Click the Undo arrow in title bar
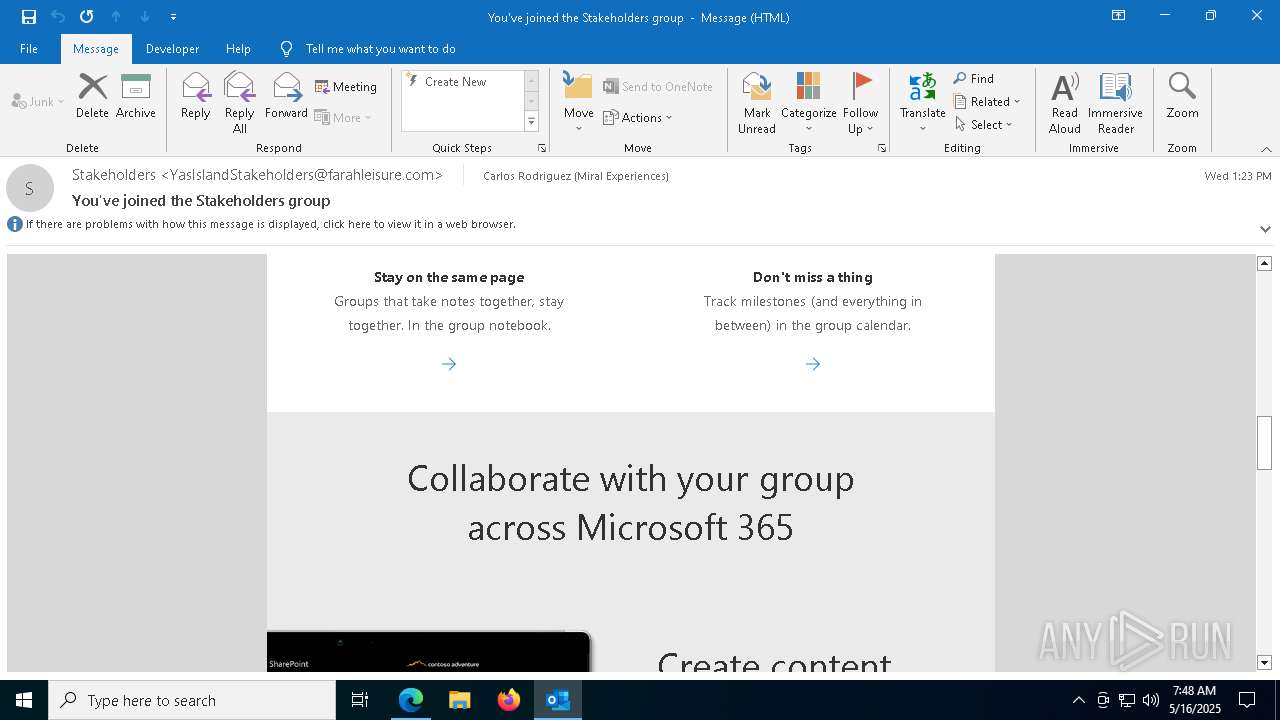 [x=58, y=17]
